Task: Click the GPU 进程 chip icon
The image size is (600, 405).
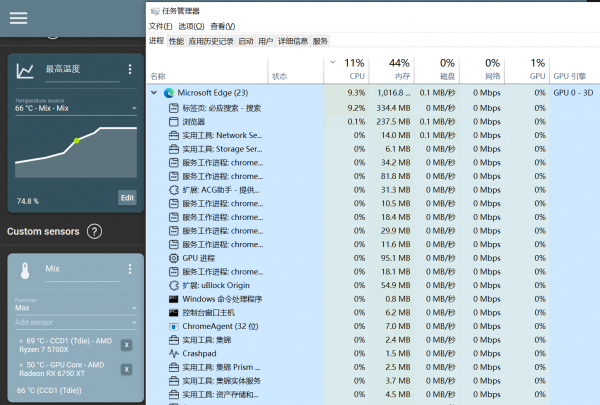Action: click(x=174, y=258)
